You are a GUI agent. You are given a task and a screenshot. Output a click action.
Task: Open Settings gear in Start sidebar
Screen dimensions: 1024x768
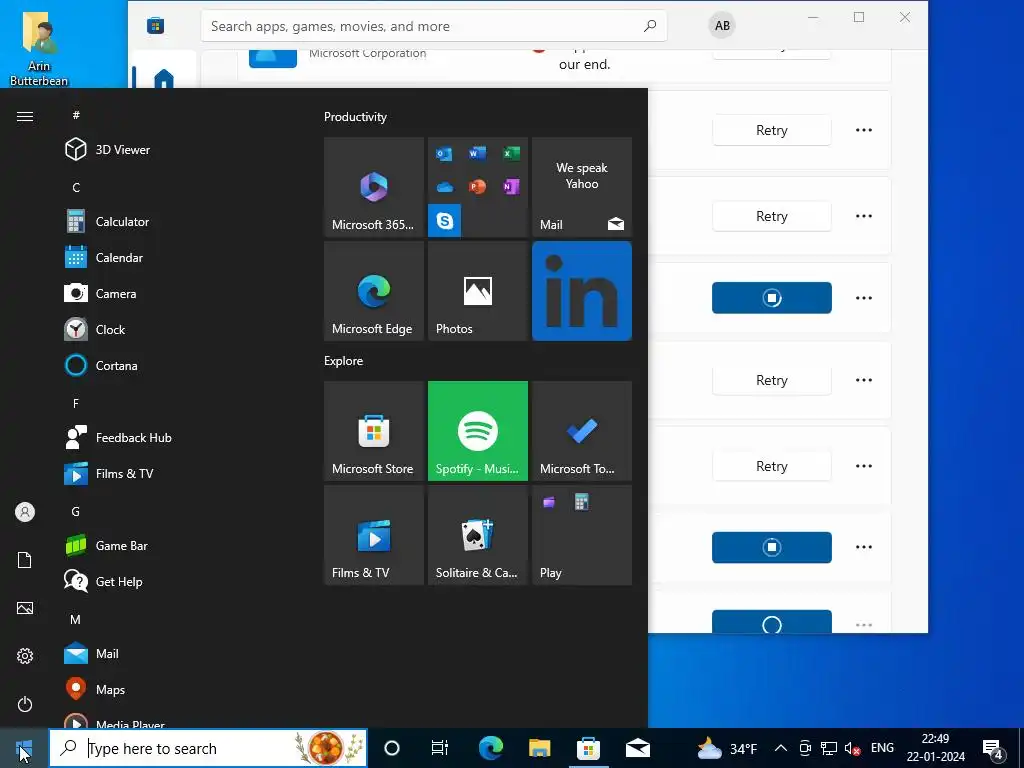pyautogui.click(x=25, y=656)
